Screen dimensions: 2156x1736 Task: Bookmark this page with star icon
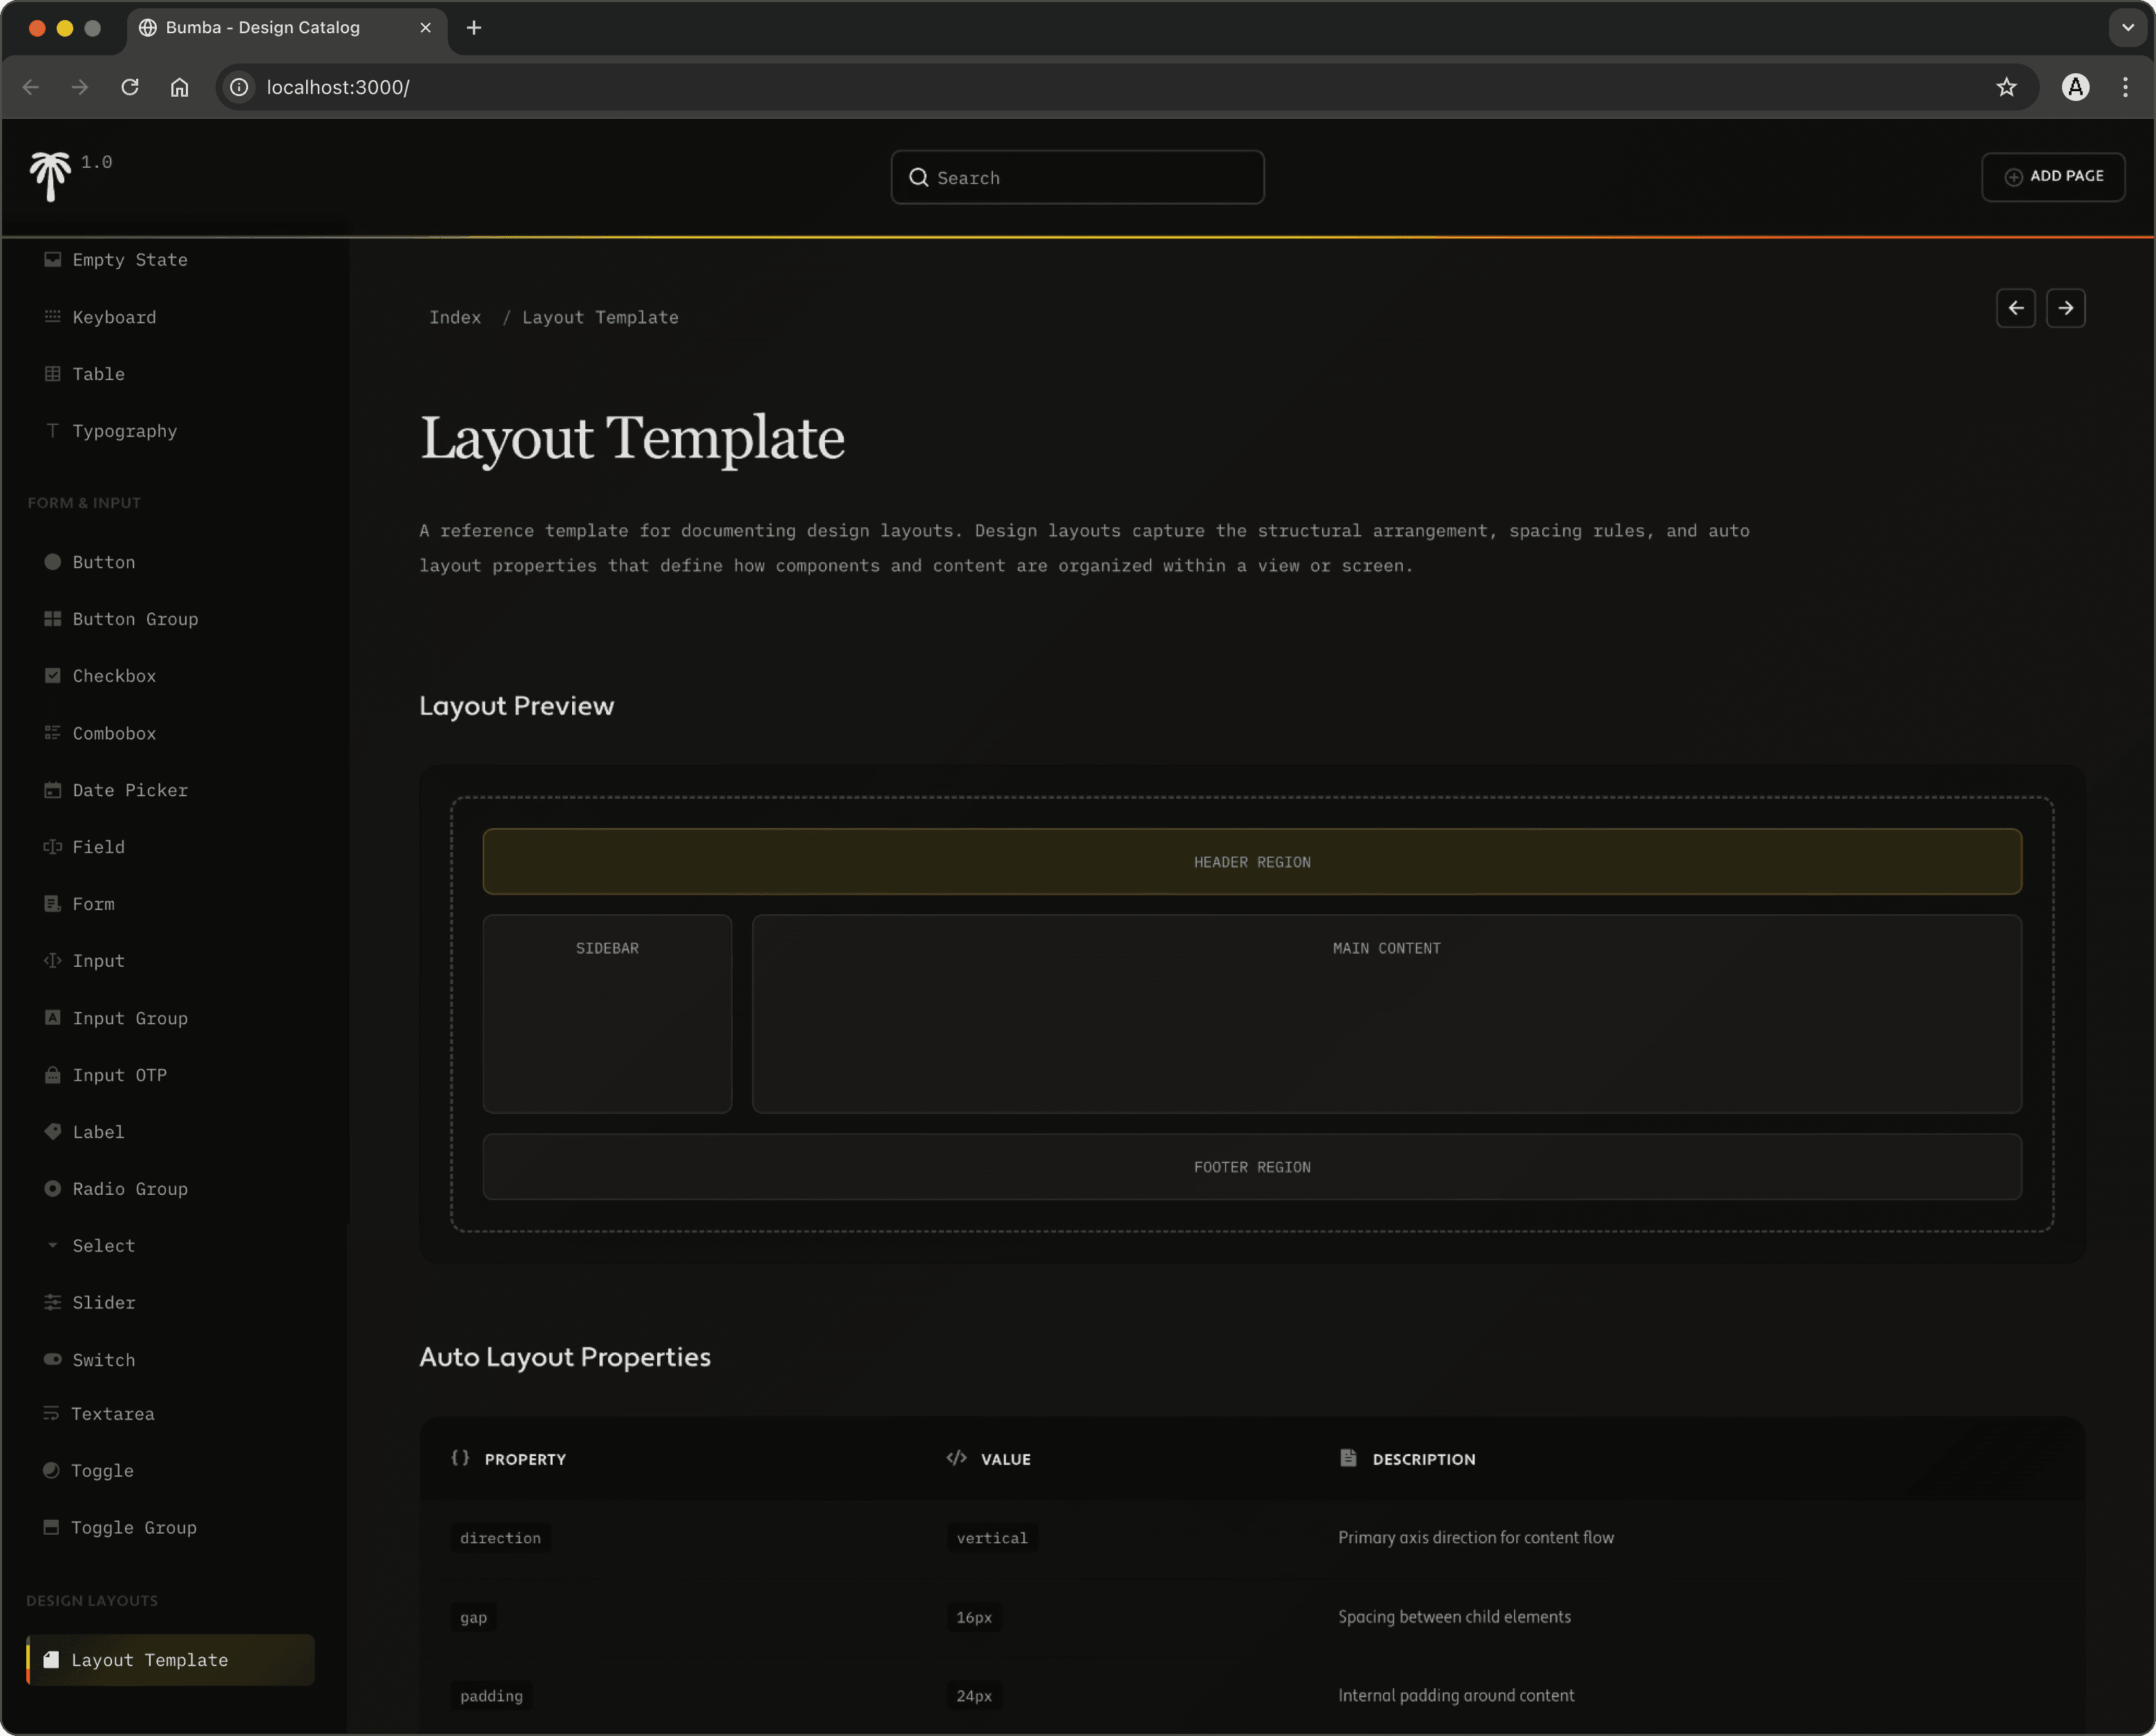click(2006, 87)
